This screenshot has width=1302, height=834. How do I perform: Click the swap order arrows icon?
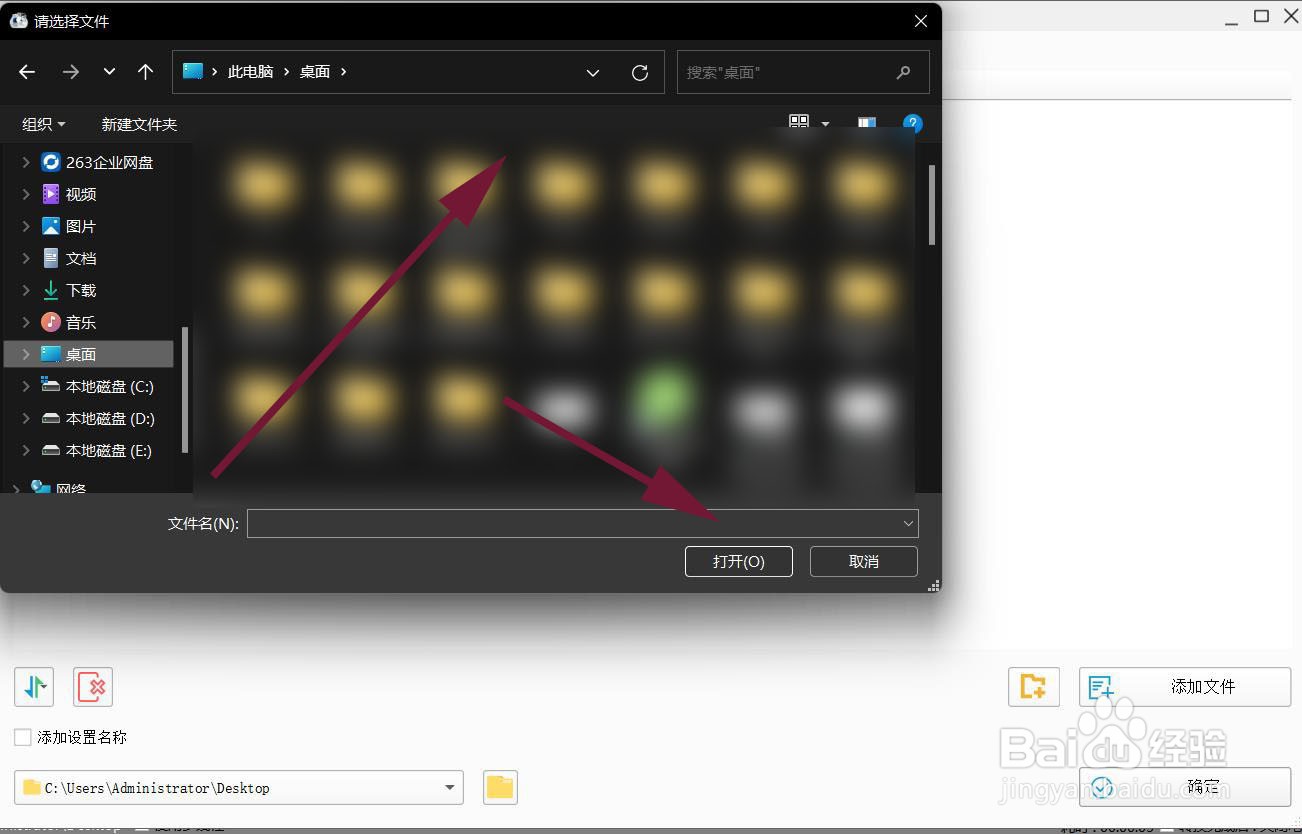point(34,687)
